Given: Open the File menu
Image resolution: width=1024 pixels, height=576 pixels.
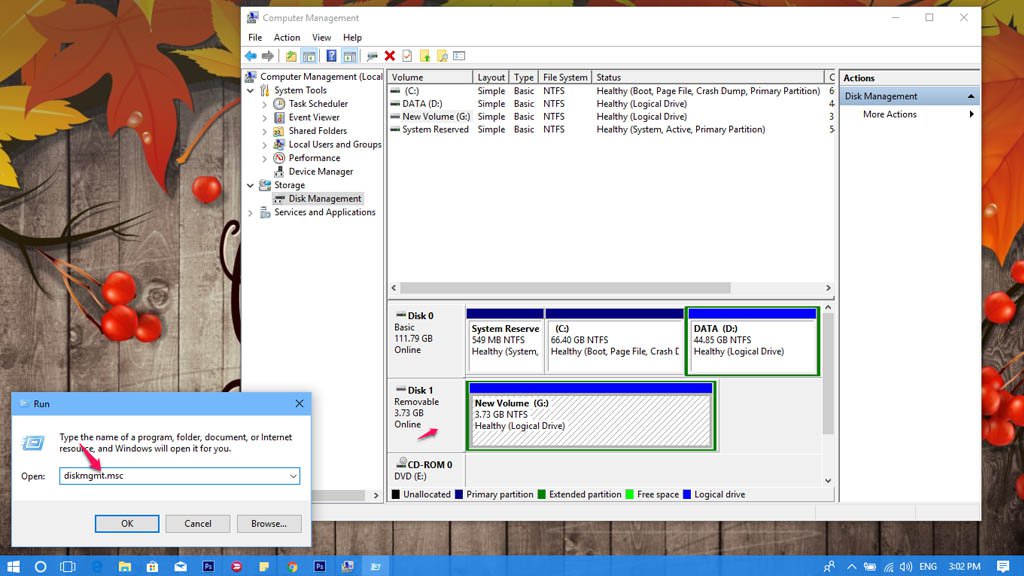Looking at the screenshot, I should point(255,37).
